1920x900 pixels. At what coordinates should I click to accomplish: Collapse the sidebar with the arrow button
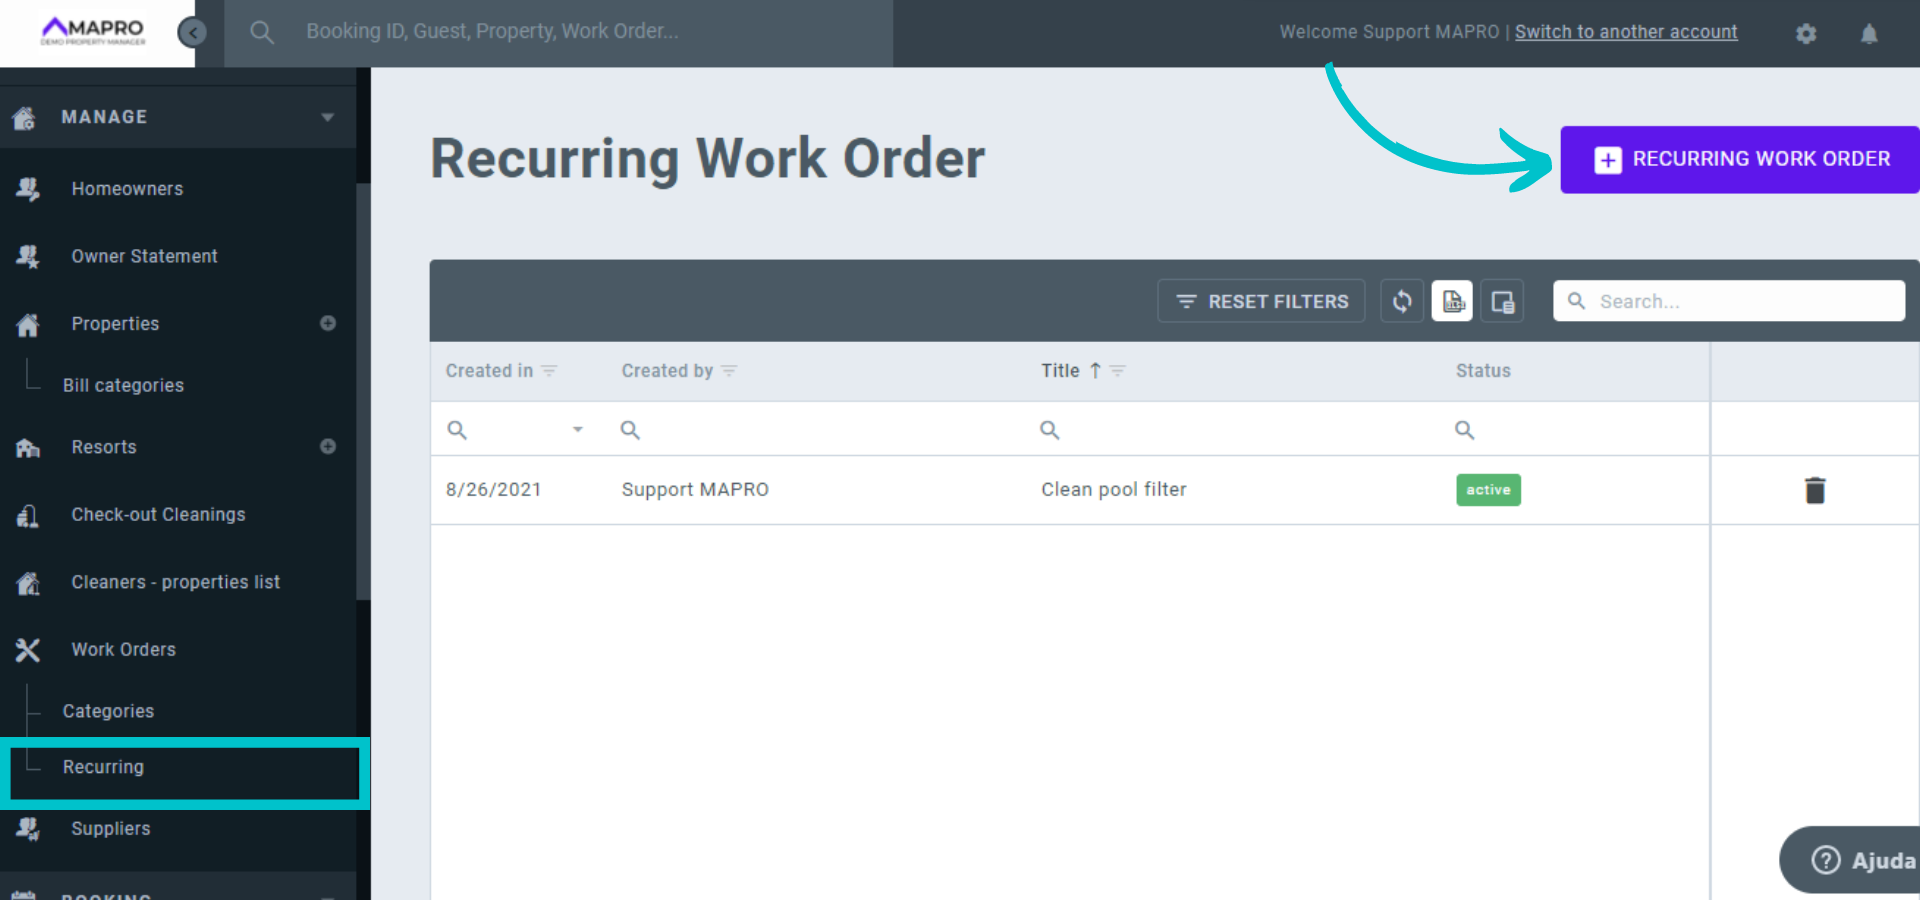[x=192, y=31]
